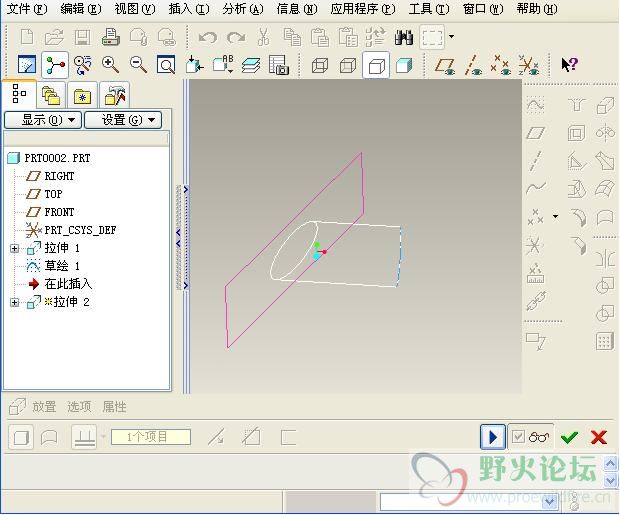
Task: Open the 分析(A) menu
Action: [x=243, y=9]
